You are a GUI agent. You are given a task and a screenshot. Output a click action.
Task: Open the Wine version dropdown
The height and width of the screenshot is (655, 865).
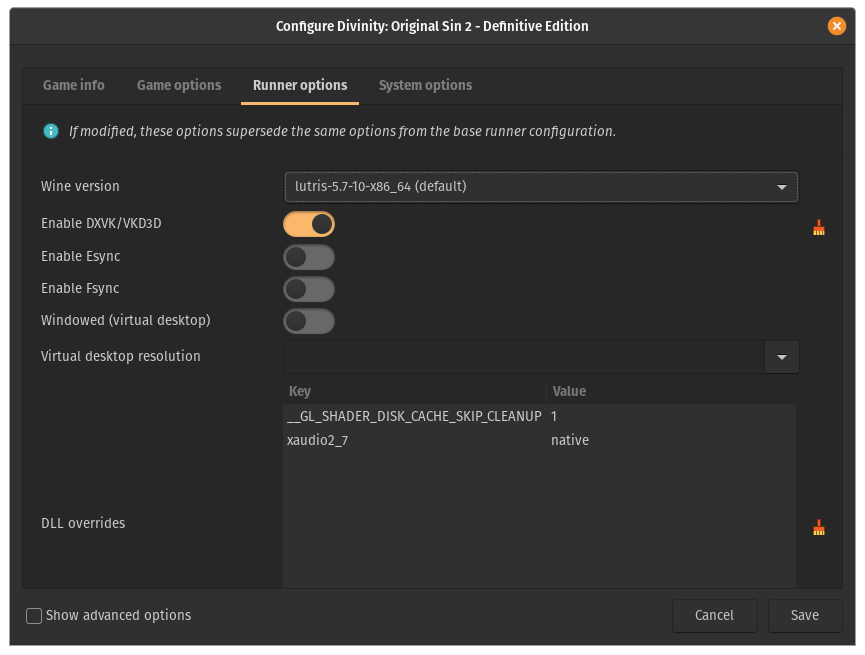(x=540, y=187)
